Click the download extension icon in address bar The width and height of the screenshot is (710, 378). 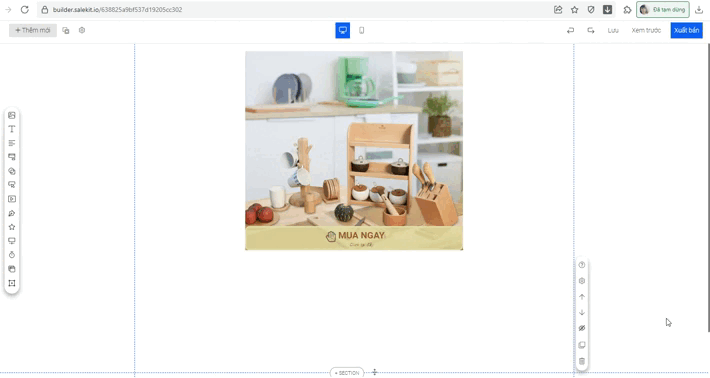pyautogui.click(x=608, y=10)
